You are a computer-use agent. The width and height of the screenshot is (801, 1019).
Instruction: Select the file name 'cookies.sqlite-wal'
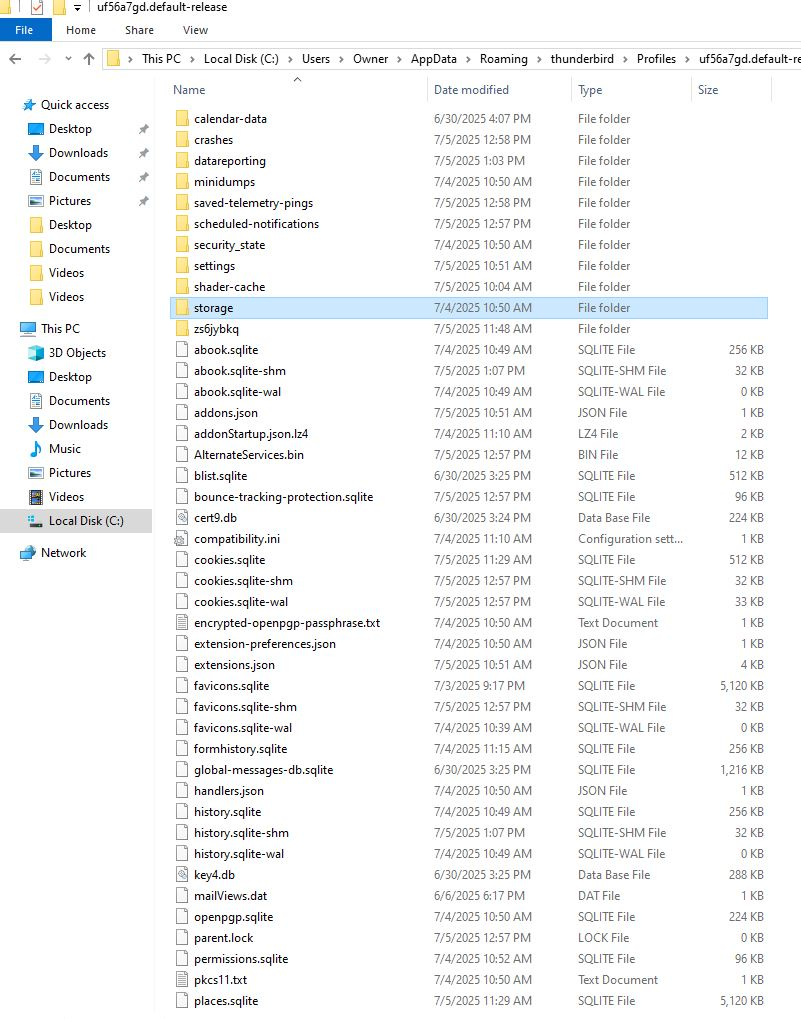coord(241,602)
